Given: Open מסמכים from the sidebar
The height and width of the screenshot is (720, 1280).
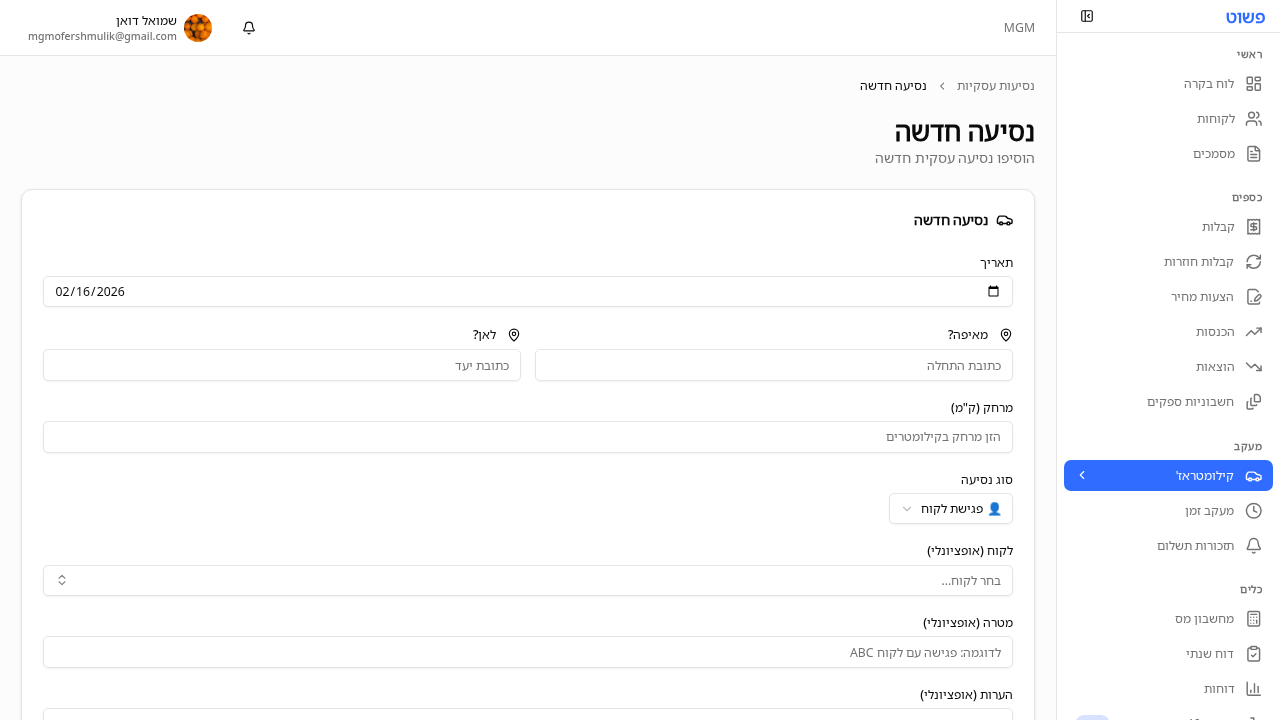Looking at the screenshot, I should coord(1254,153).
